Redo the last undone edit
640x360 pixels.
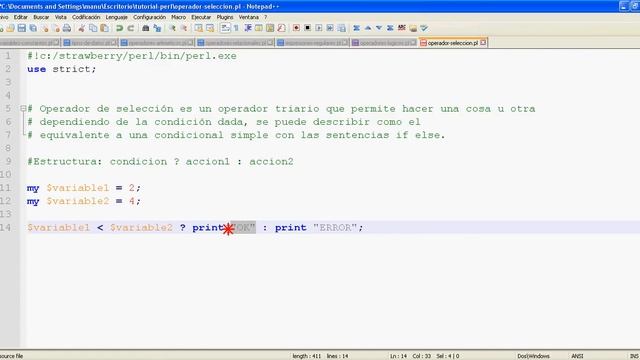click(x=131, y=28)
